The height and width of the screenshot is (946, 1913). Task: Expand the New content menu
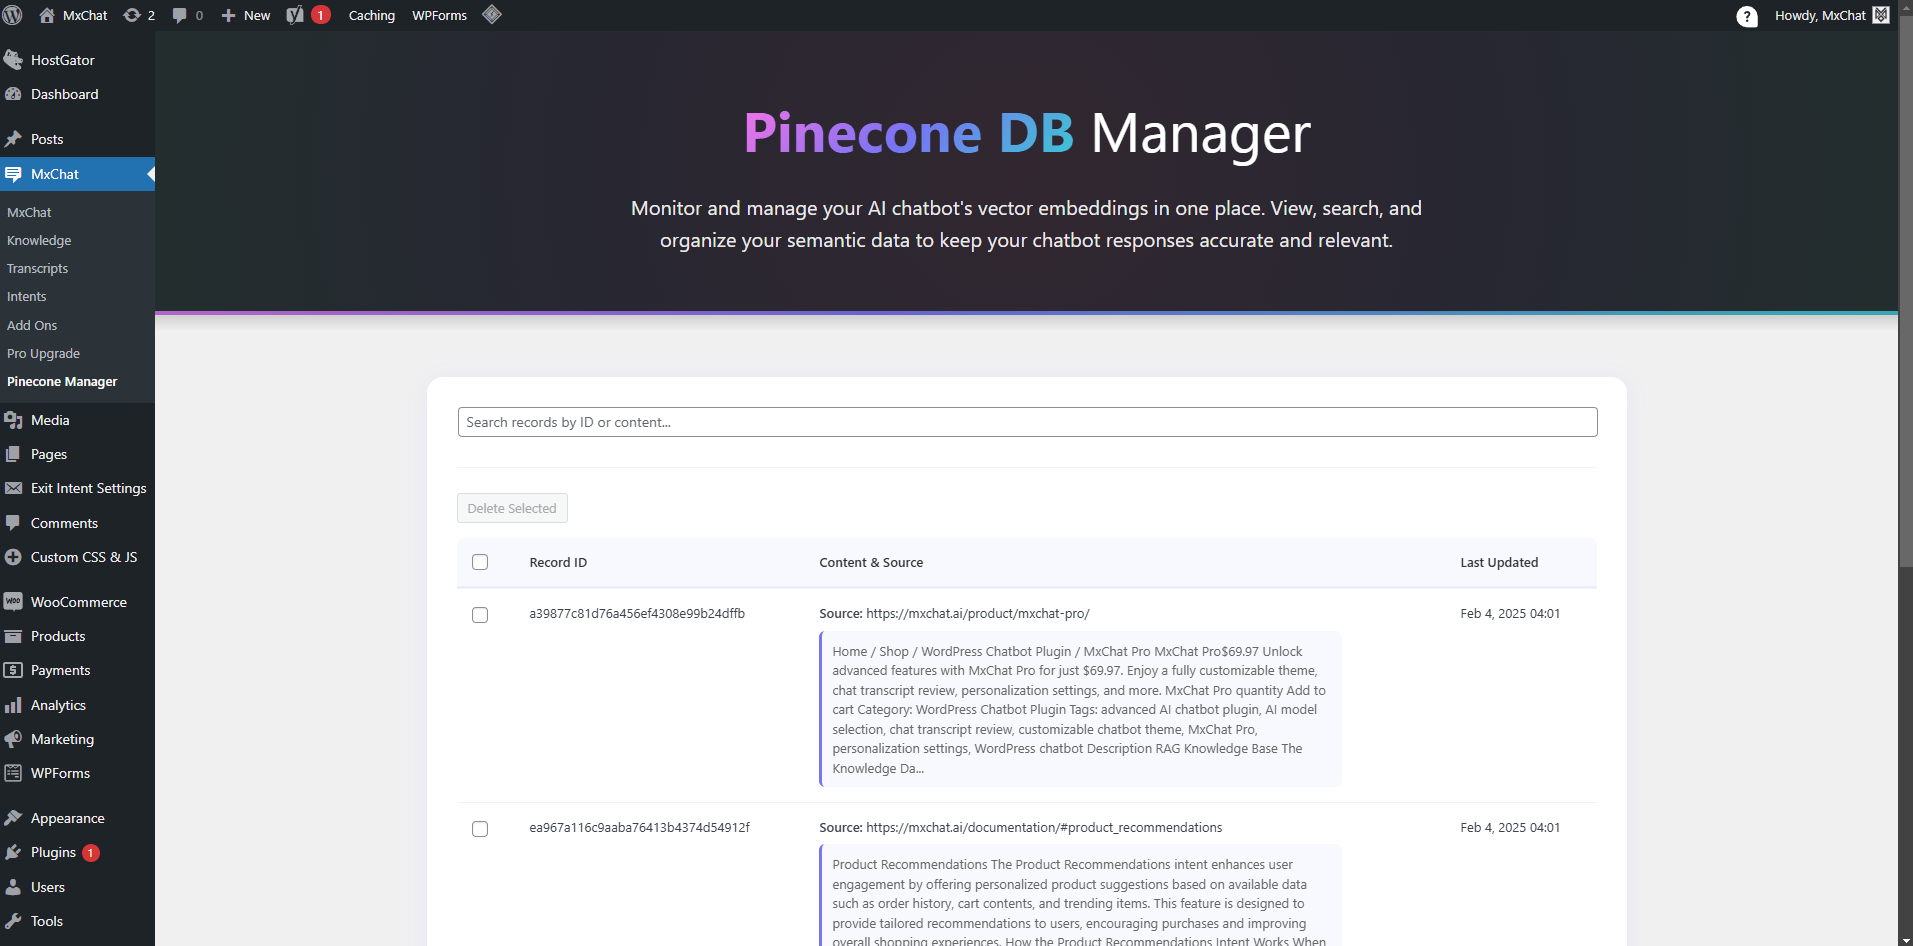[x=246, y=15]
